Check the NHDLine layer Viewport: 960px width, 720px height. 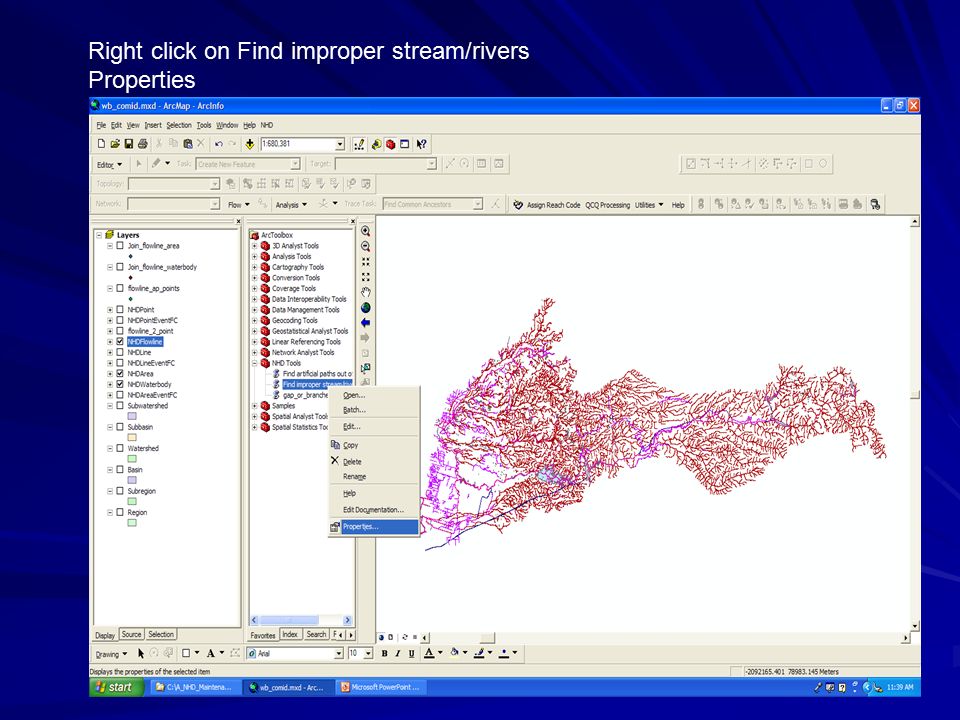tap(120, 352)
